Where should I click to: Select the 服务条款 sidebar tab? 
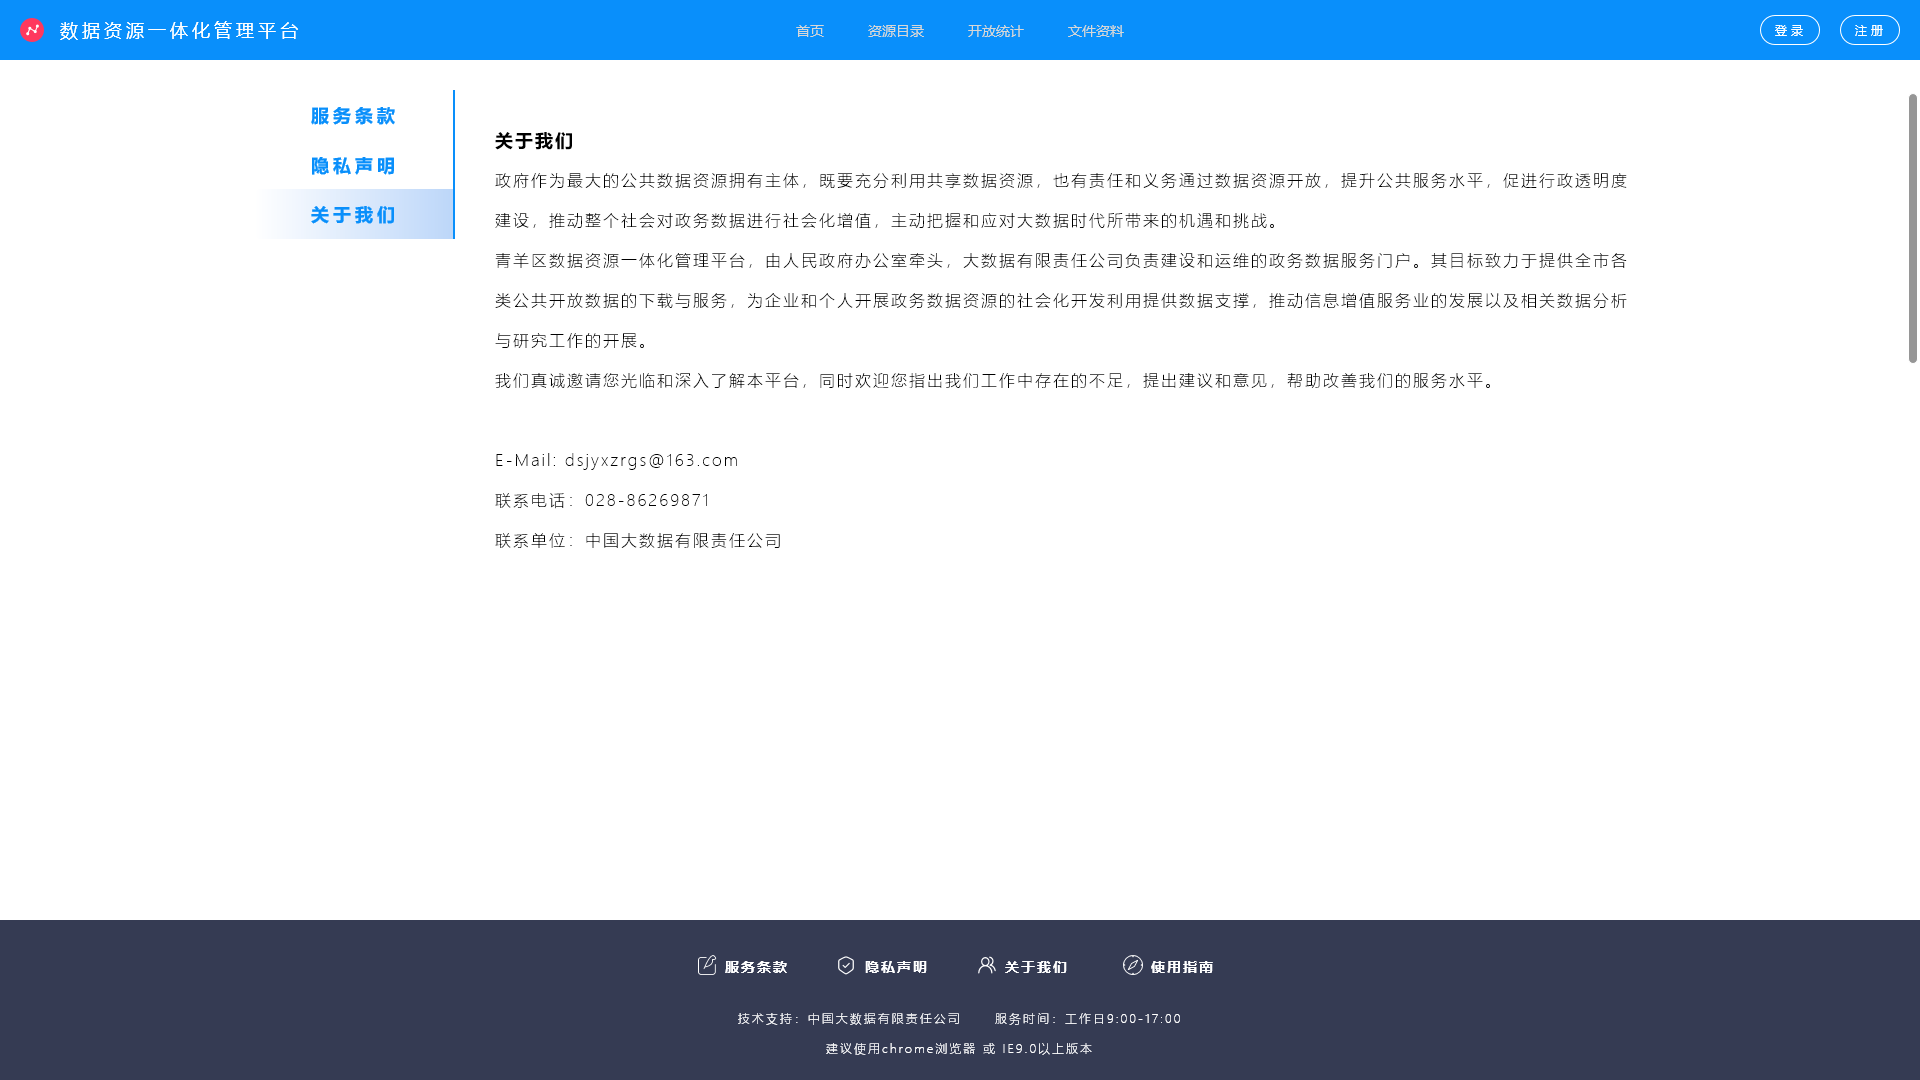353,116
